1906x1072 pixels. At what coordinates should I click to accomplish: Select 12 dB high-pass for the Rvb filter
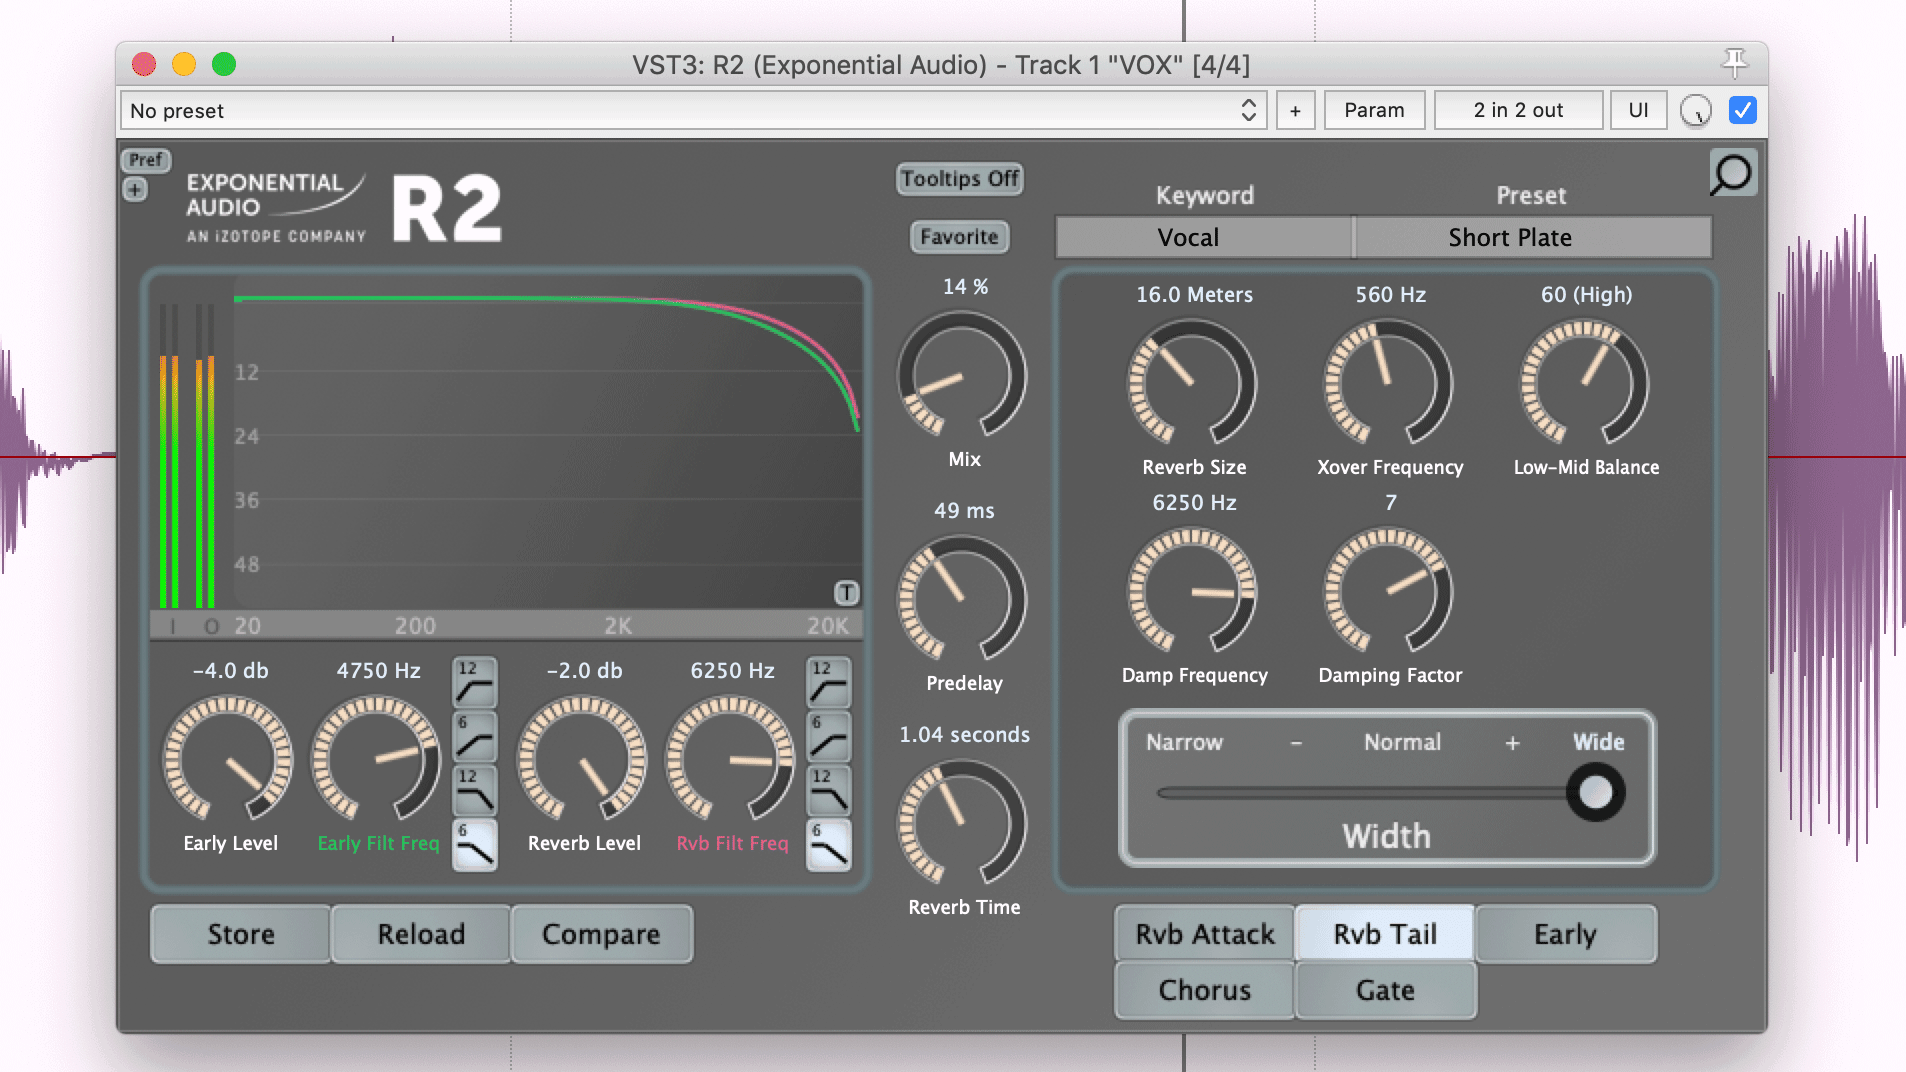[829, 682]
